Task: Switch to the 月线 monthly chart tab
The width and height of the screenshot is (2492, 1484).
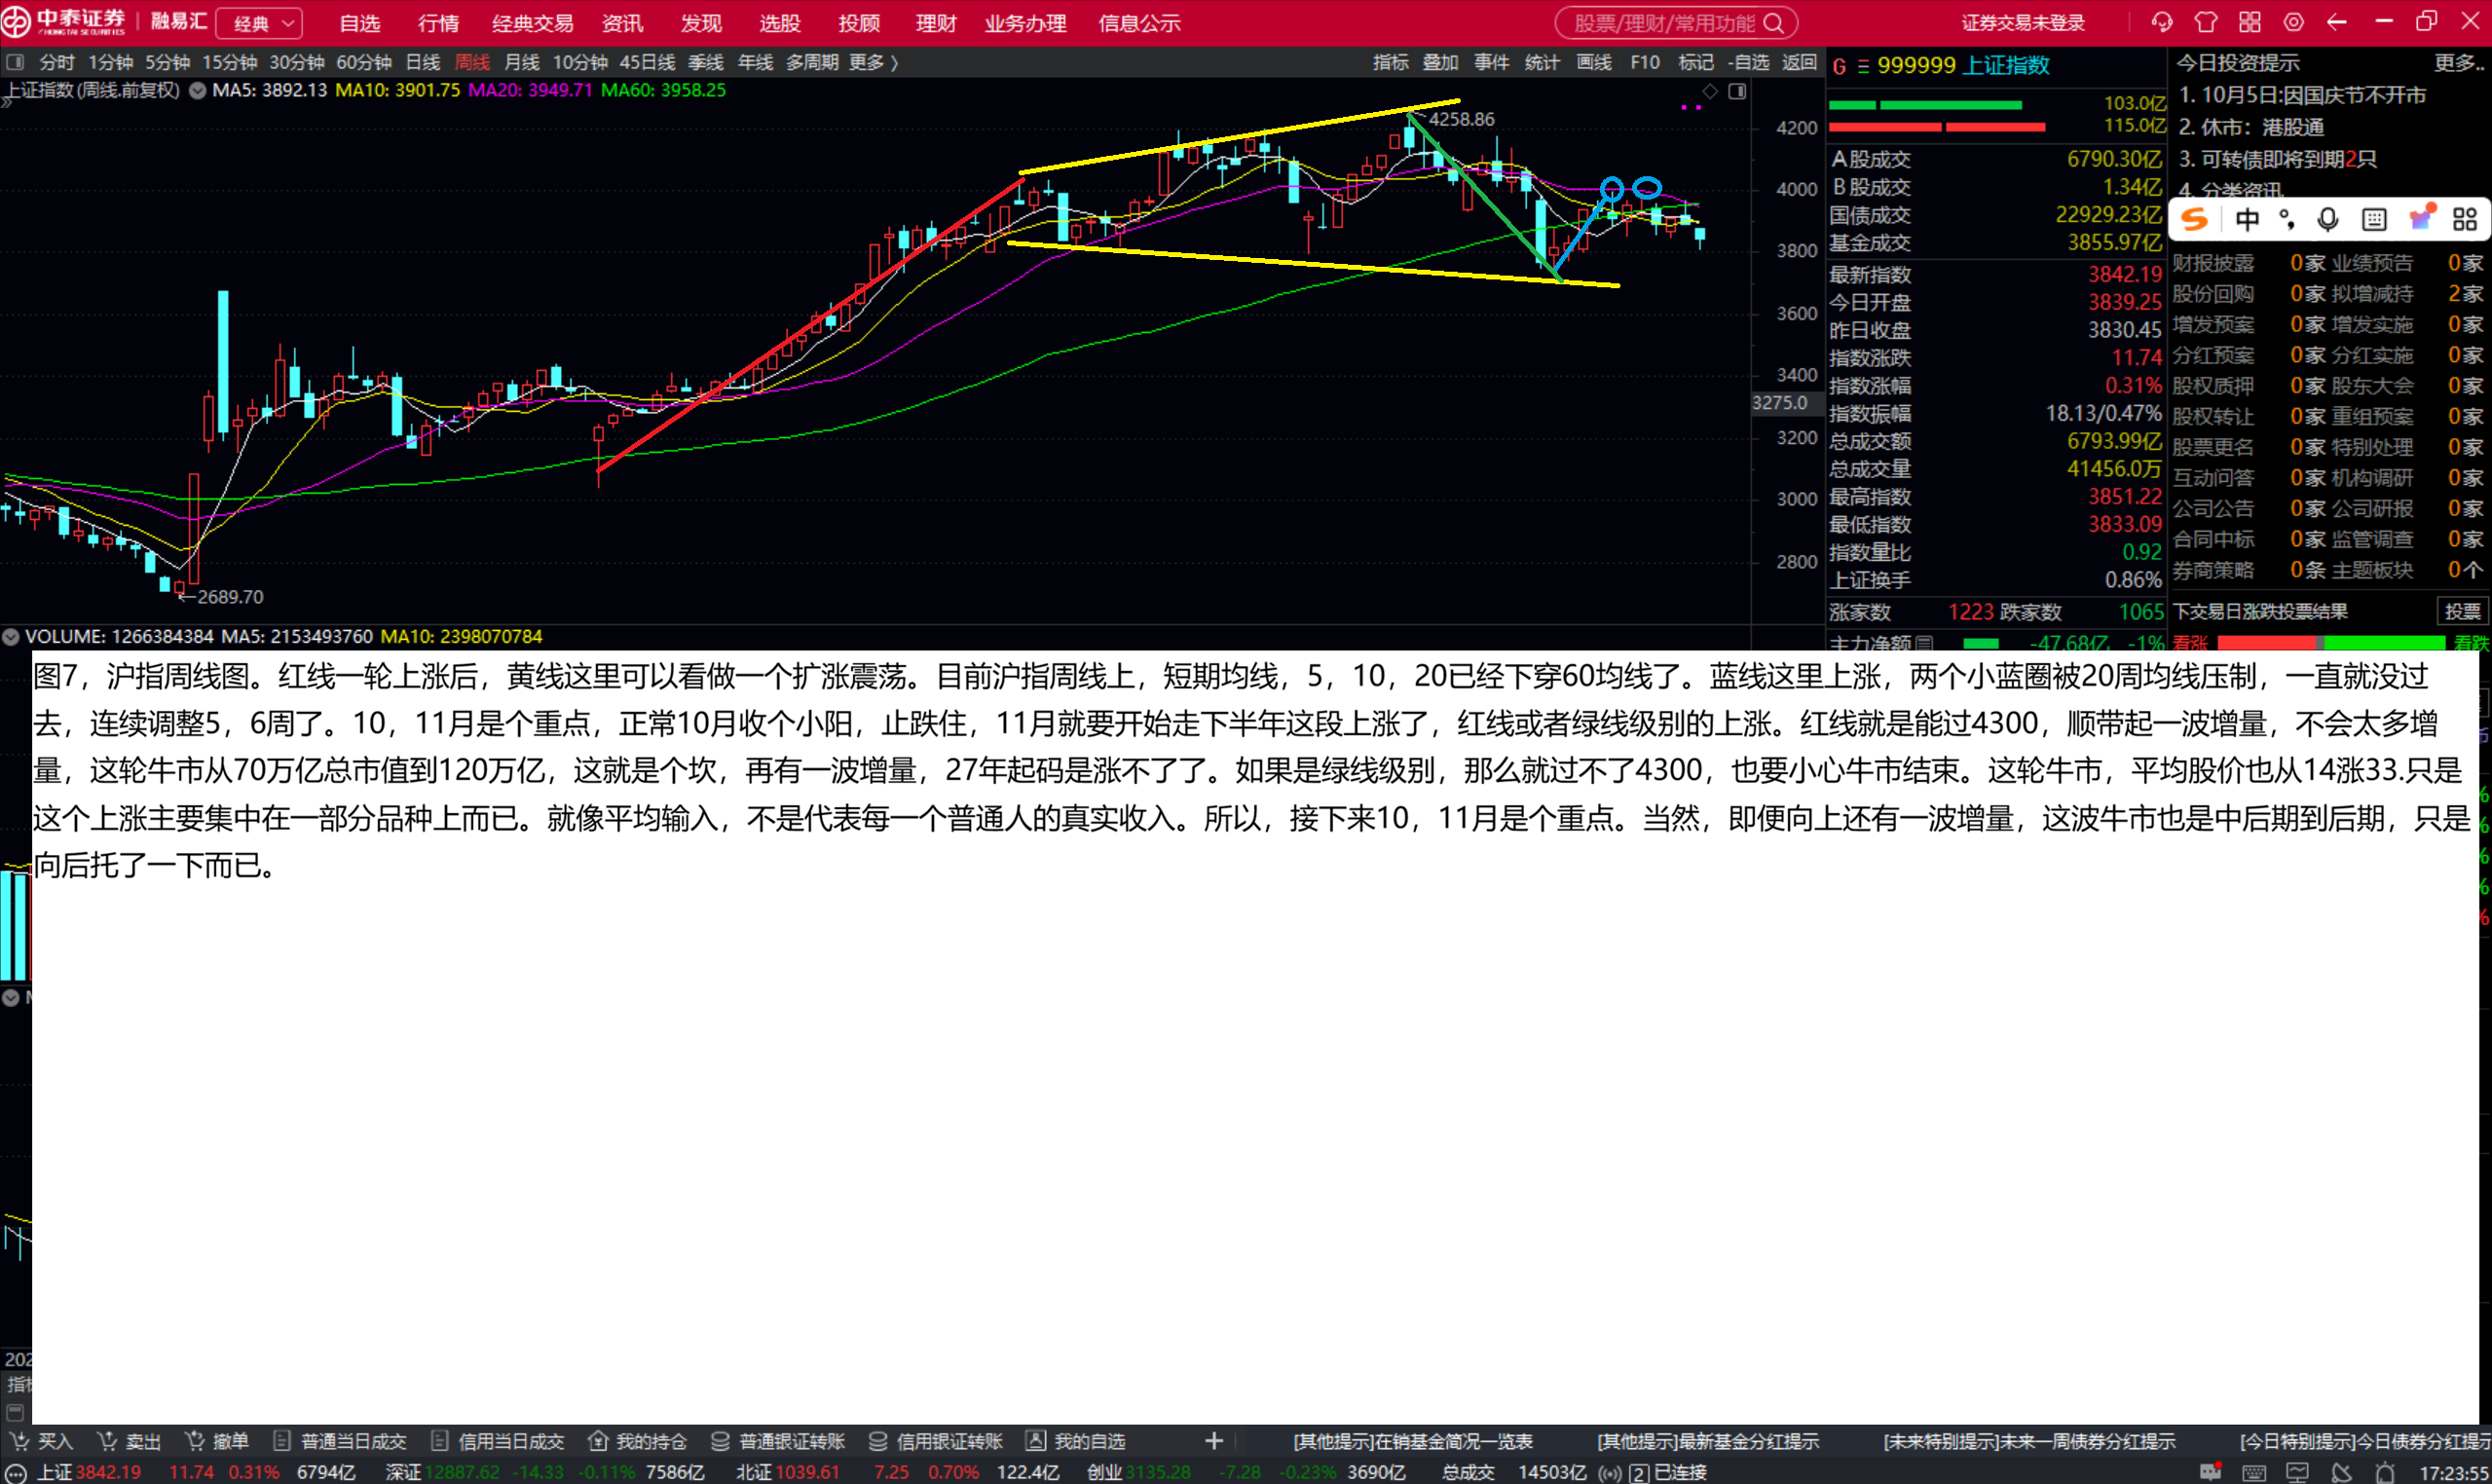Action: 521,62
